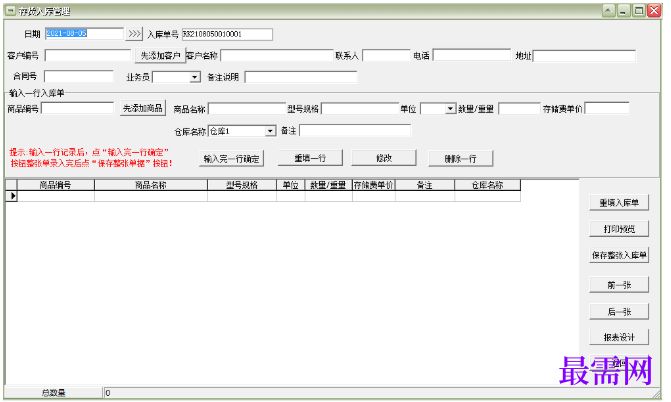Click the 电话 input field

click(x=472, y=55)
